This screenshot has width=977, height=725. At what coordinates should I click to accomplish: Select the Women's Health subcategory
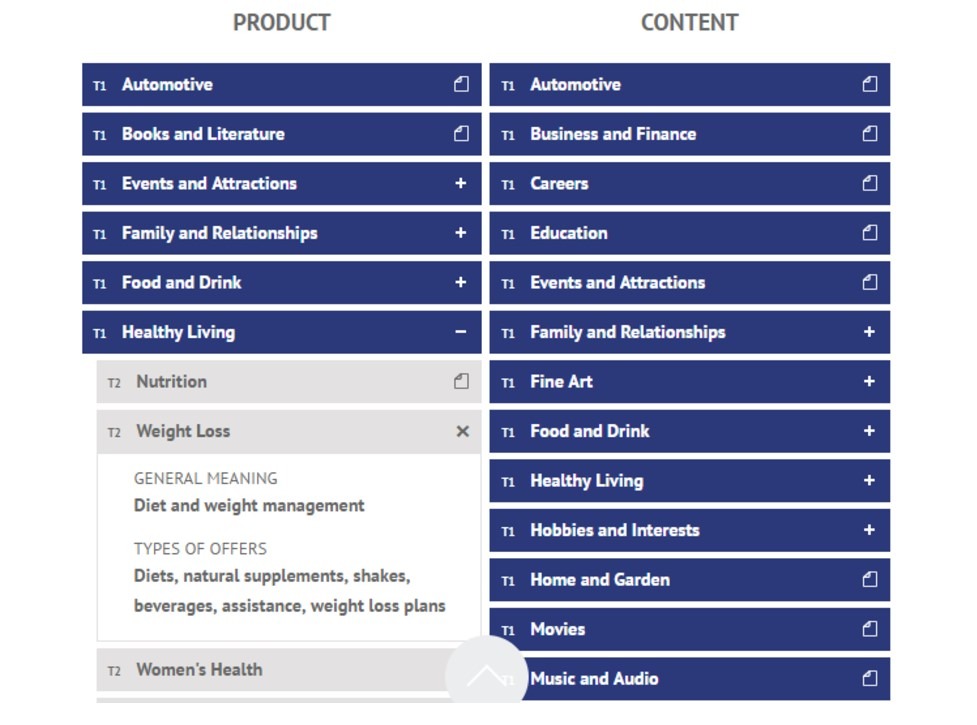click(199, 670)
